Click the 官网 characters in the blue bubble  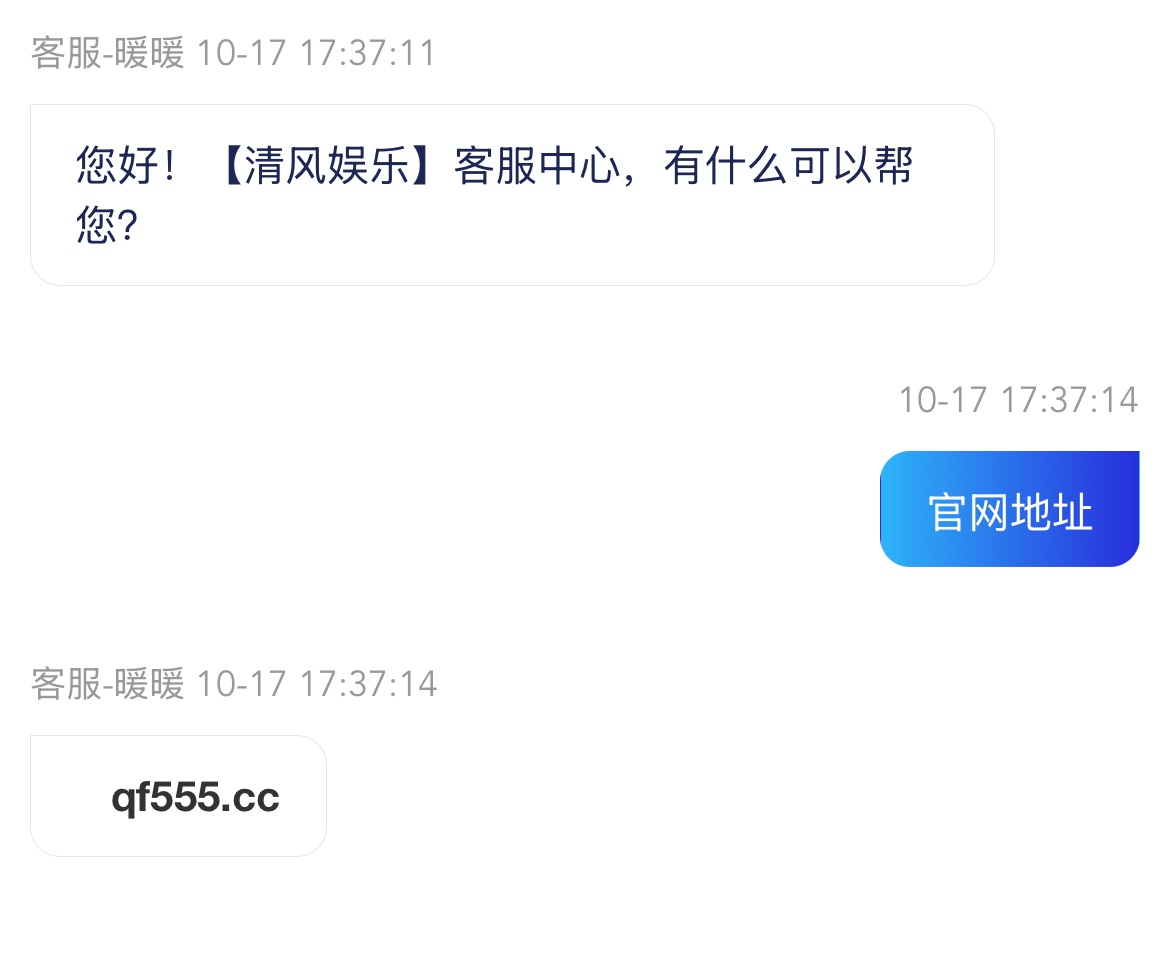(x=969, y=512)
